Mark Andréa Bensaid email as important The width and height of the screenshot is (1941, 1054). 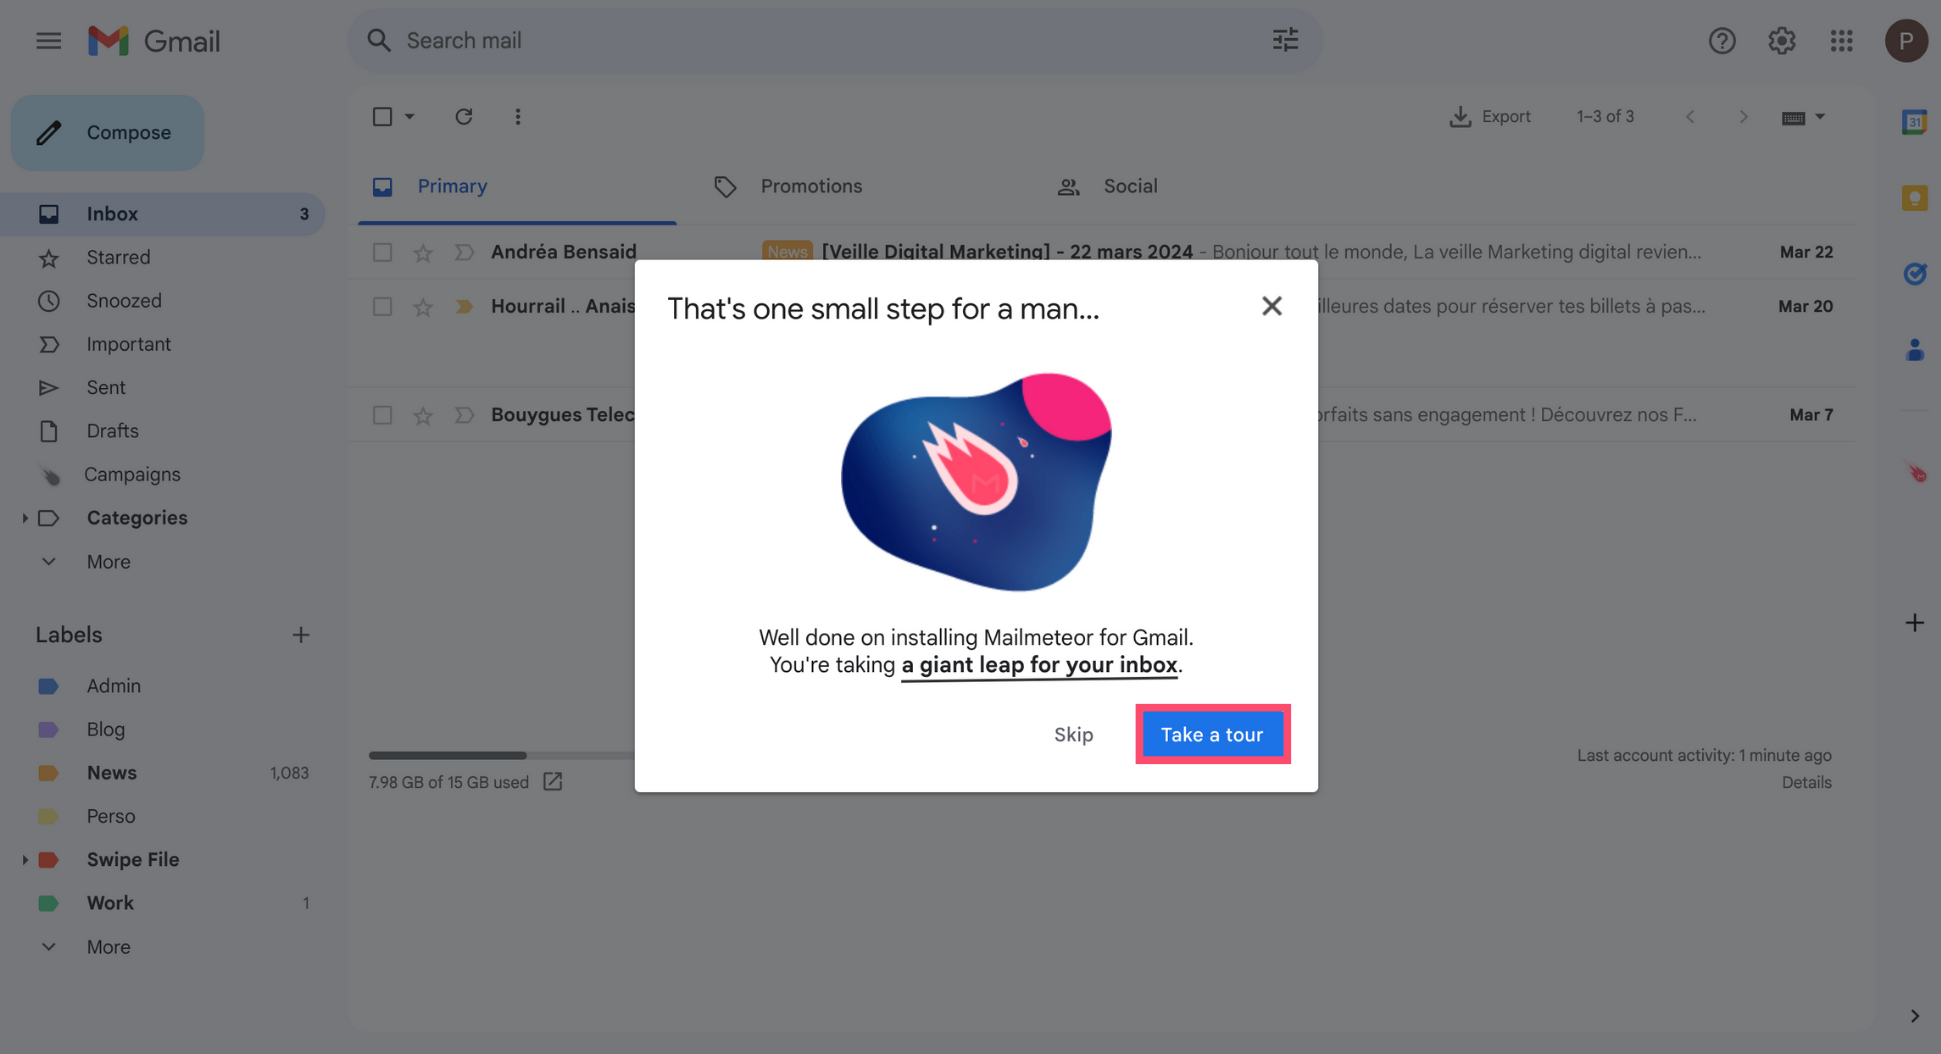(x=463, y=253)
